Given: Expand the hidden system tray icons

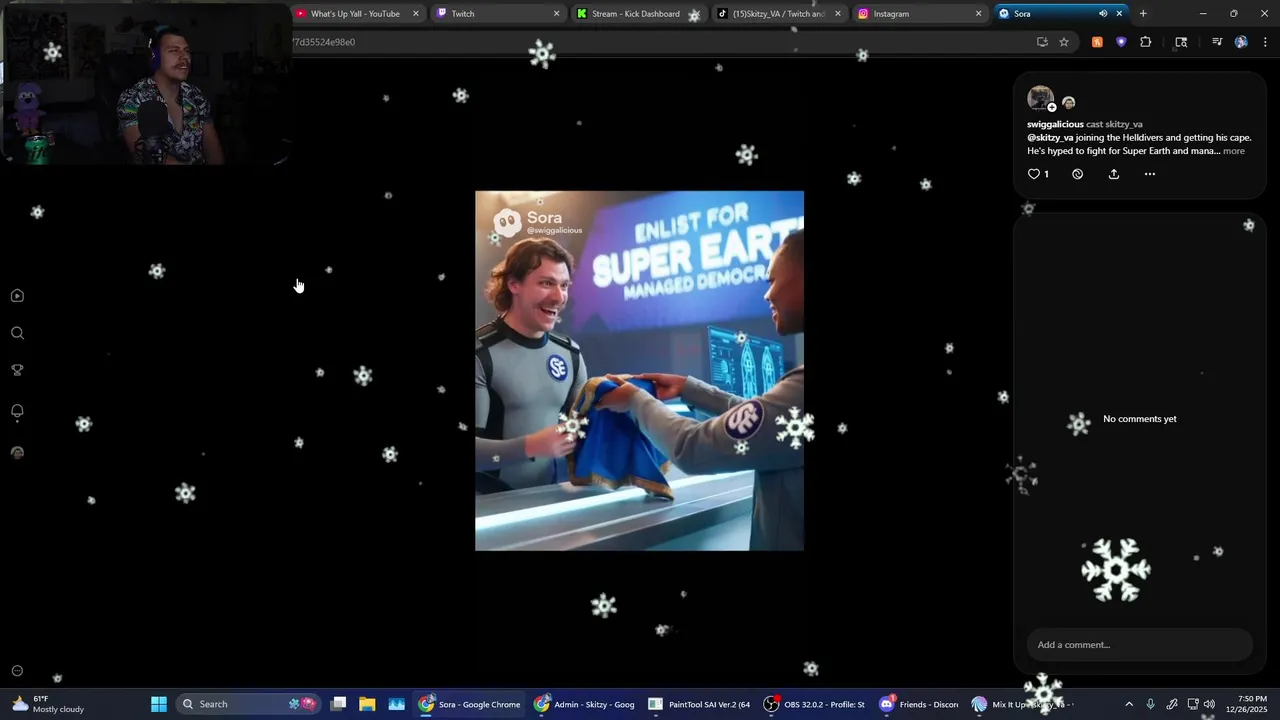Looking at the screenshot, I should tap(1129, 704).
